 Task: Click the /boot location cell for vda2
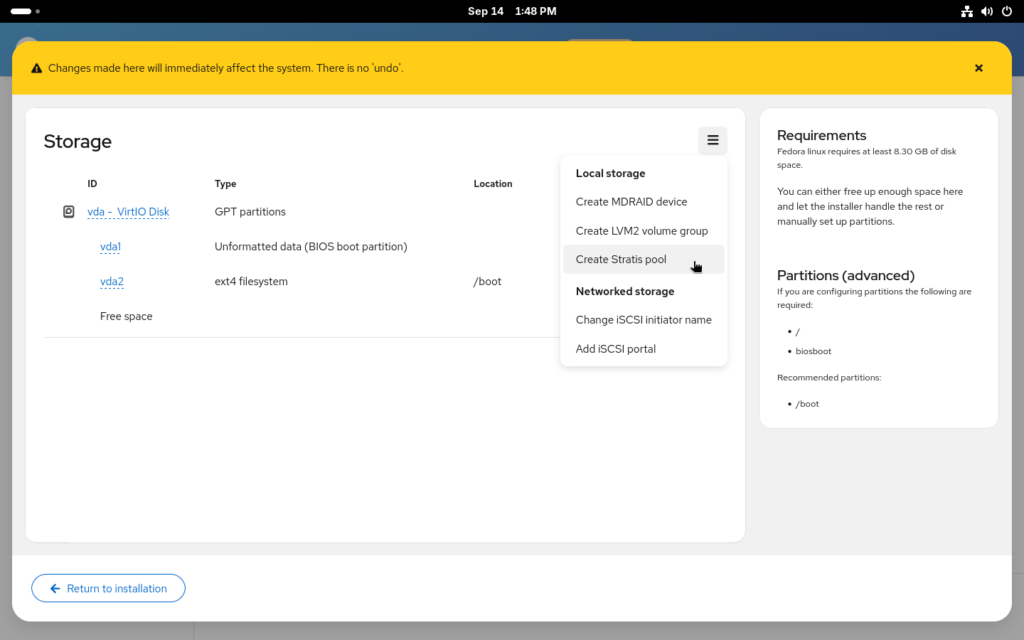click(487, 281)
